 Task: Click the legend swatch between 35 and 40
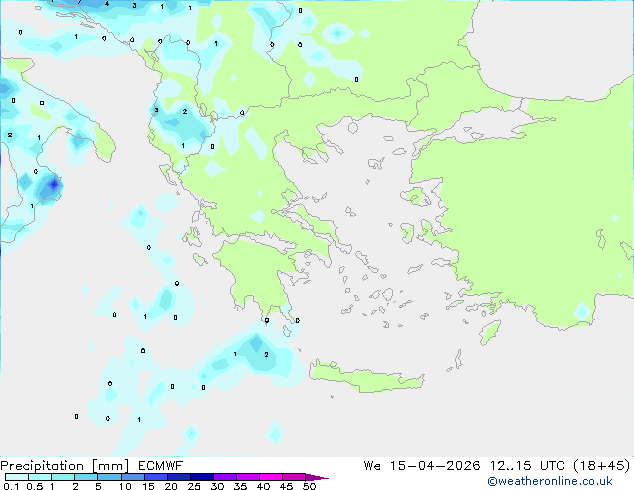point(248,477)
